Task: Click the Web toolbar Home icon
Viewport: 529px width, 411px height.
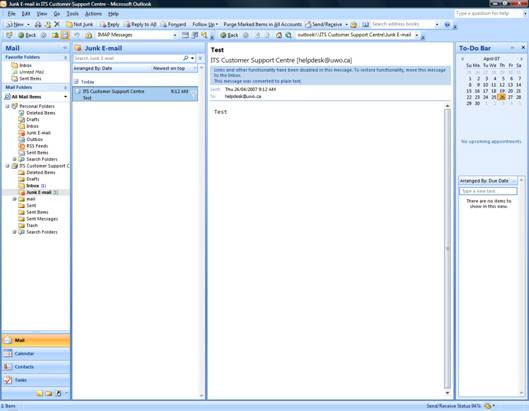Action: [x=279, y=35]
